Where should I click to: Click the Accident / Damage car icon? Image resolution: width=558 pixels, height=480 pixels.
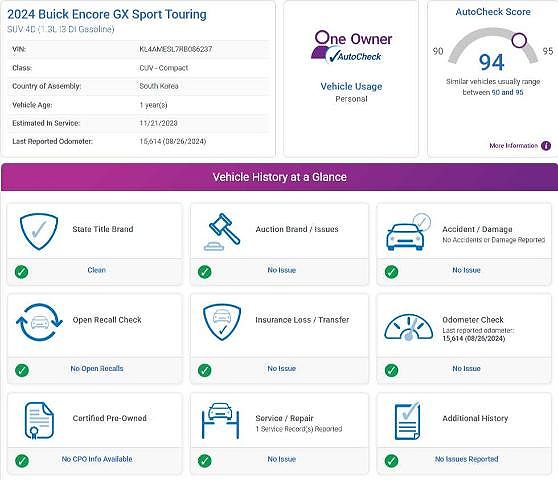(409, 232)
